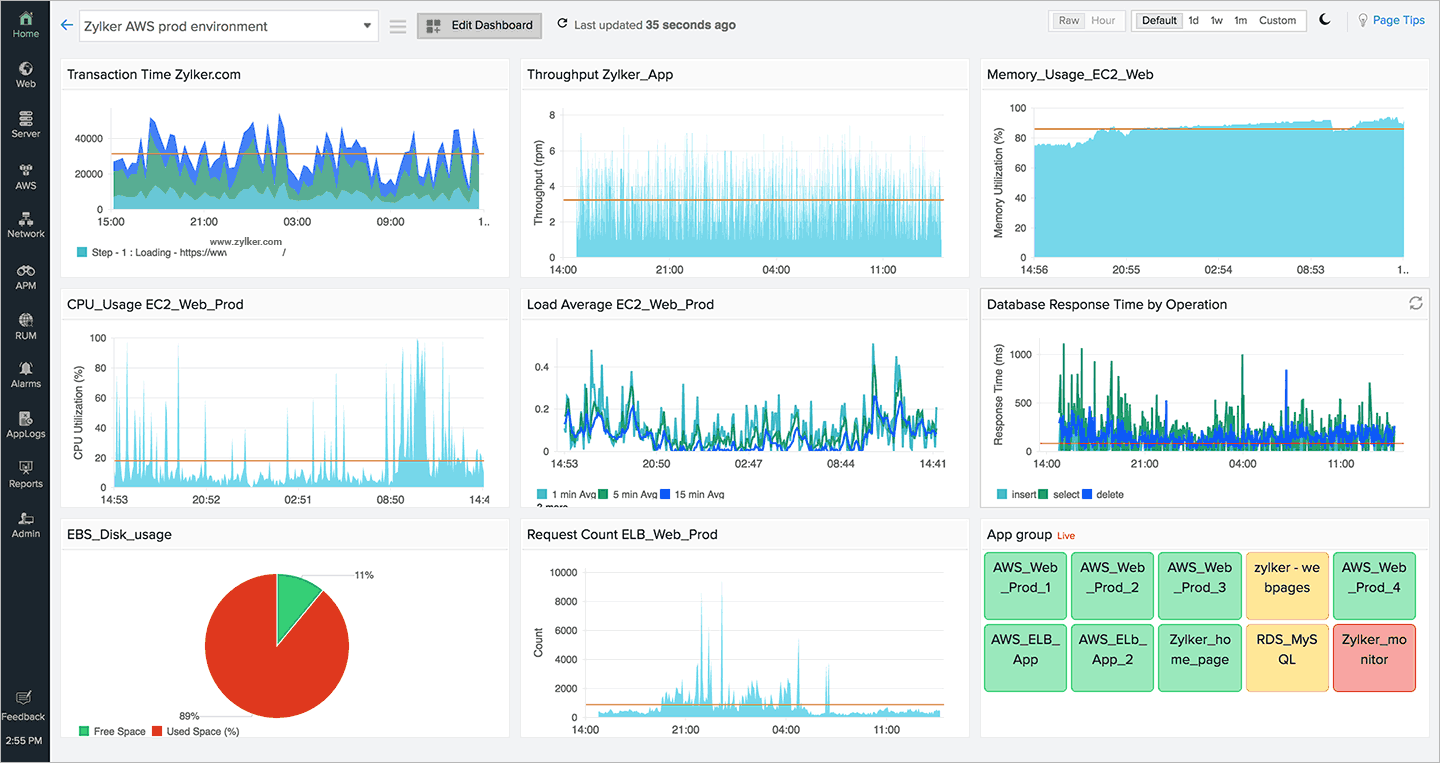Enable dark mode with the moon icon
Viewport: 1440px width, 763px height.
pos(1325,19)
